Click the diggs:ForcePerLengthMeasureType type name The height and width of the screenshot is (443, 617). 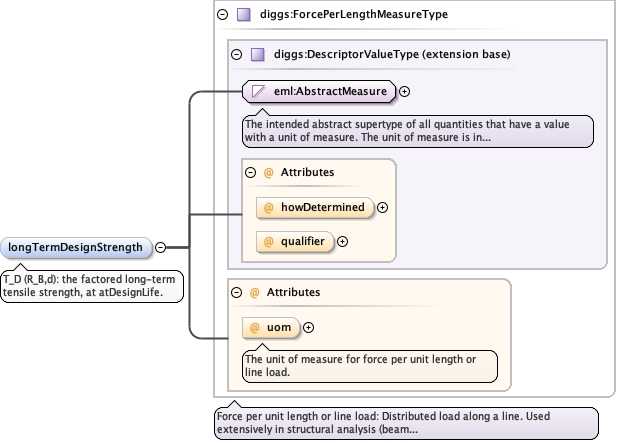tap(354, 15)
